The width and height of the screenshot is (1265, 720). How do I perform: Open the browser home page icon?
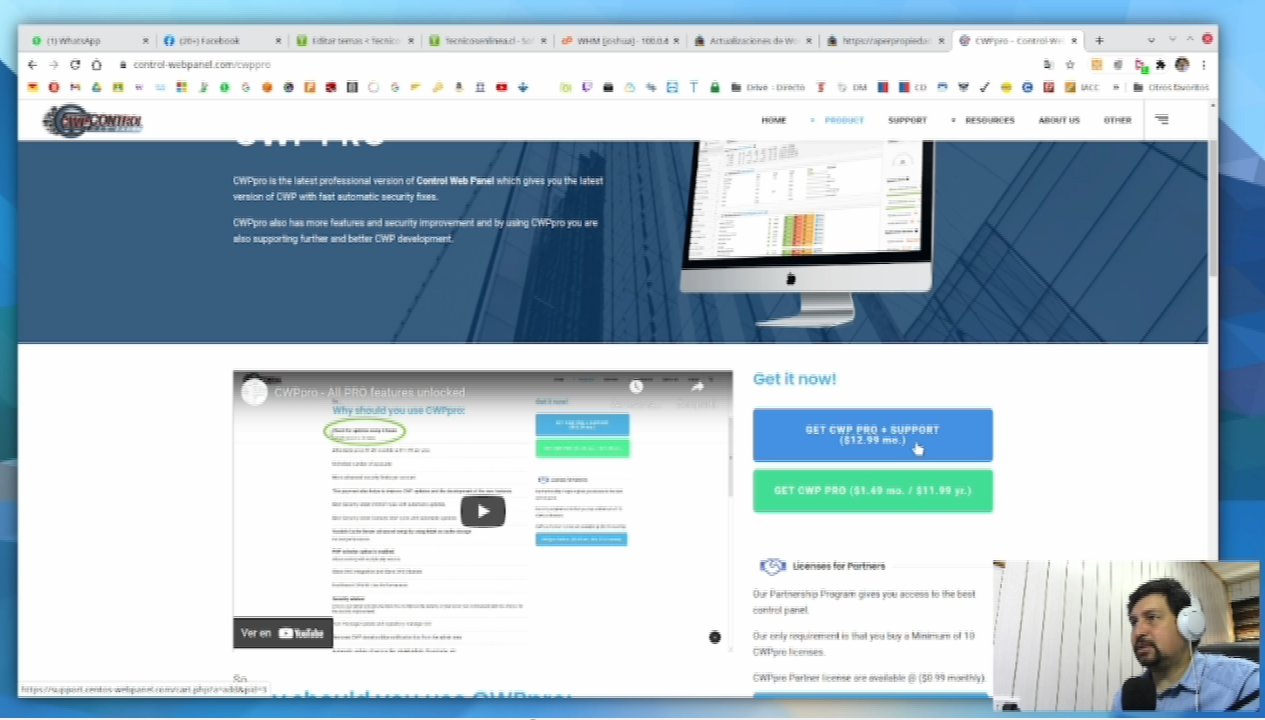click(x=96, y=64)
